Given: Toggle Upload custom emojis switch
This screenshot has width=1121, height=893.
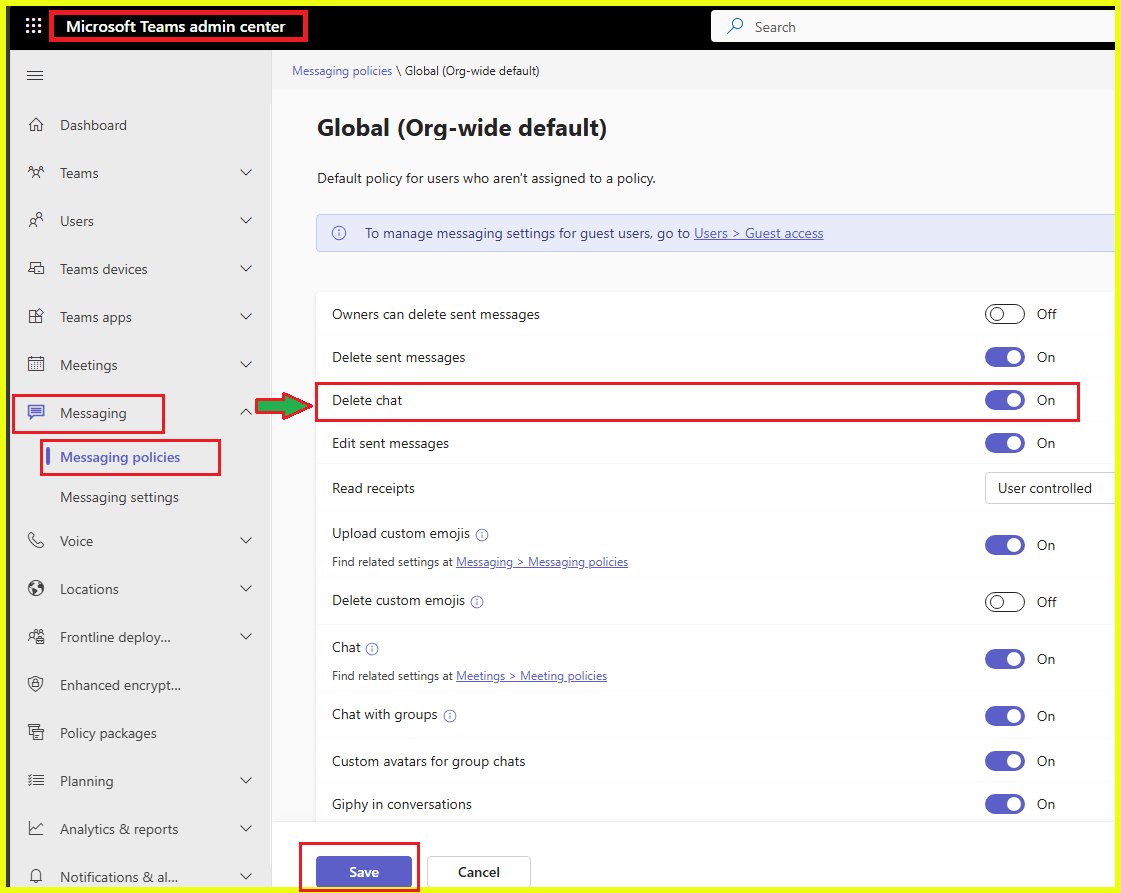Looking at the screenshot, I should [x=1004, y=545].
